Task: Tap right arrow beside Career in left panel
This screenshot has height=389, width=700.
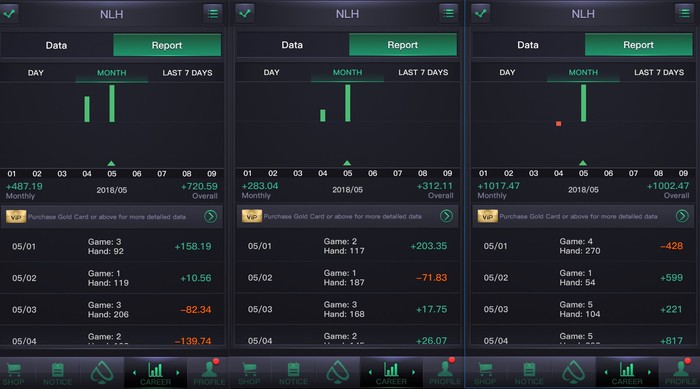Action: click(x=177, y=372)
